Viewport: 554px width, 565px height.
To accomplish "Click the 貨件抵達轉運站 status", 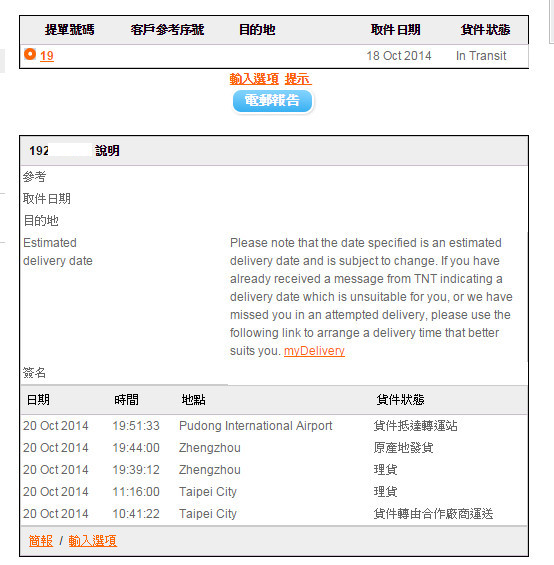I will click(x=416, y=426).
